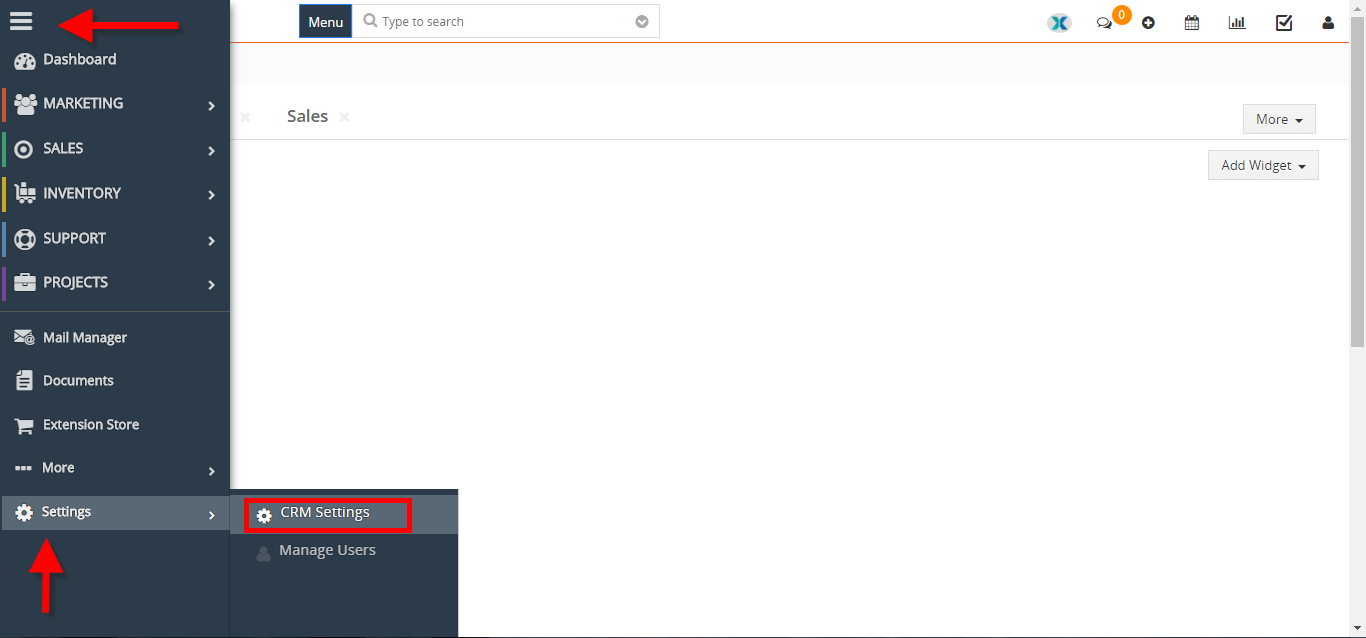This screenshot has height=638, width=1366.
Task: Click the Dashboard palette icon
Action: tap(25, 60)
